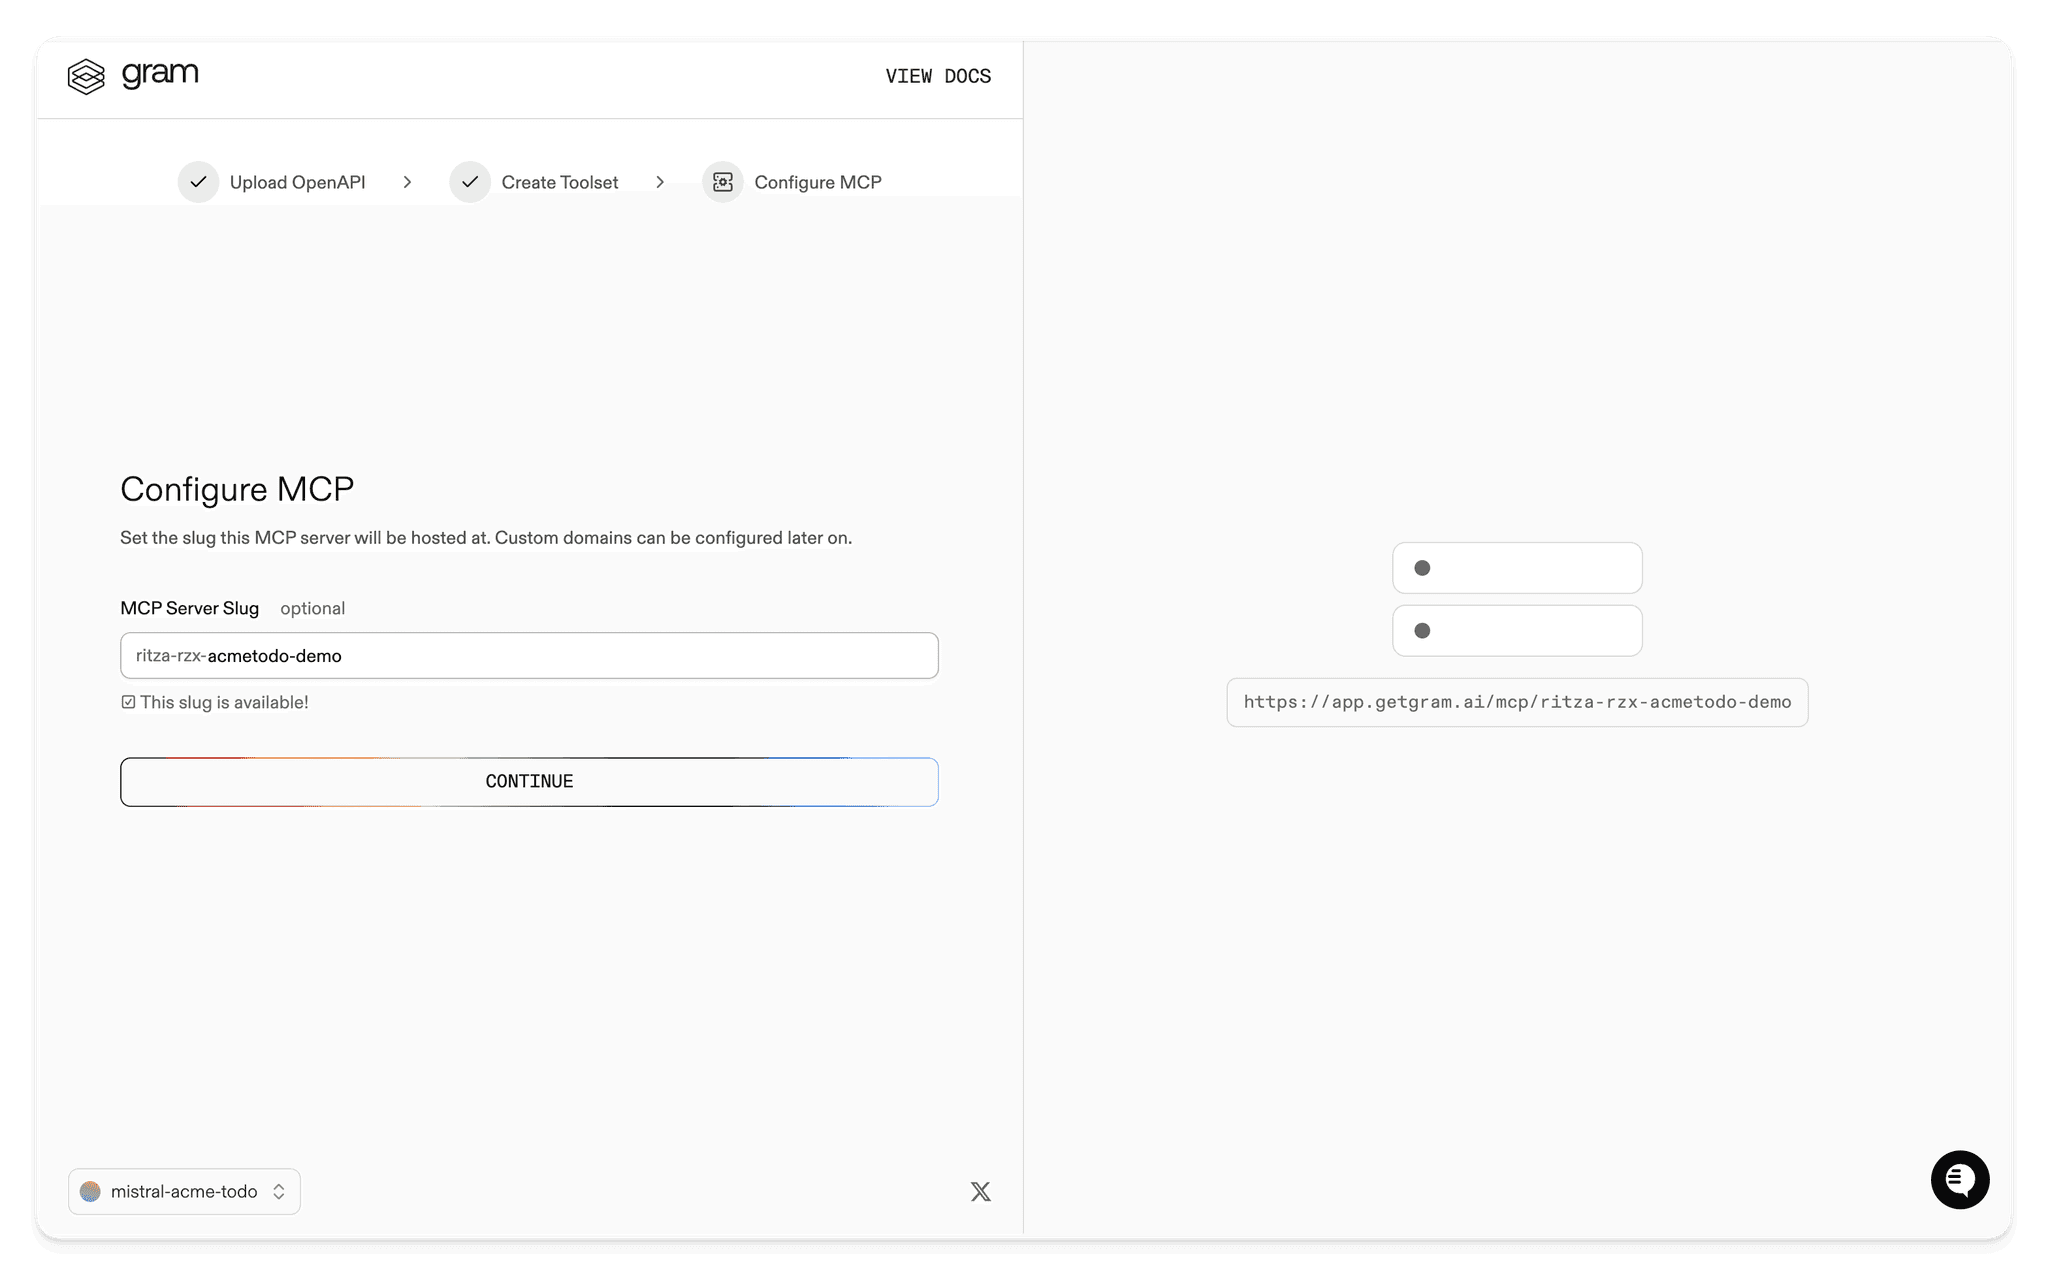Click the Create Toolset checkmark icon
The height and width of the screenshot is (1275, 2048).
[470, 182]
